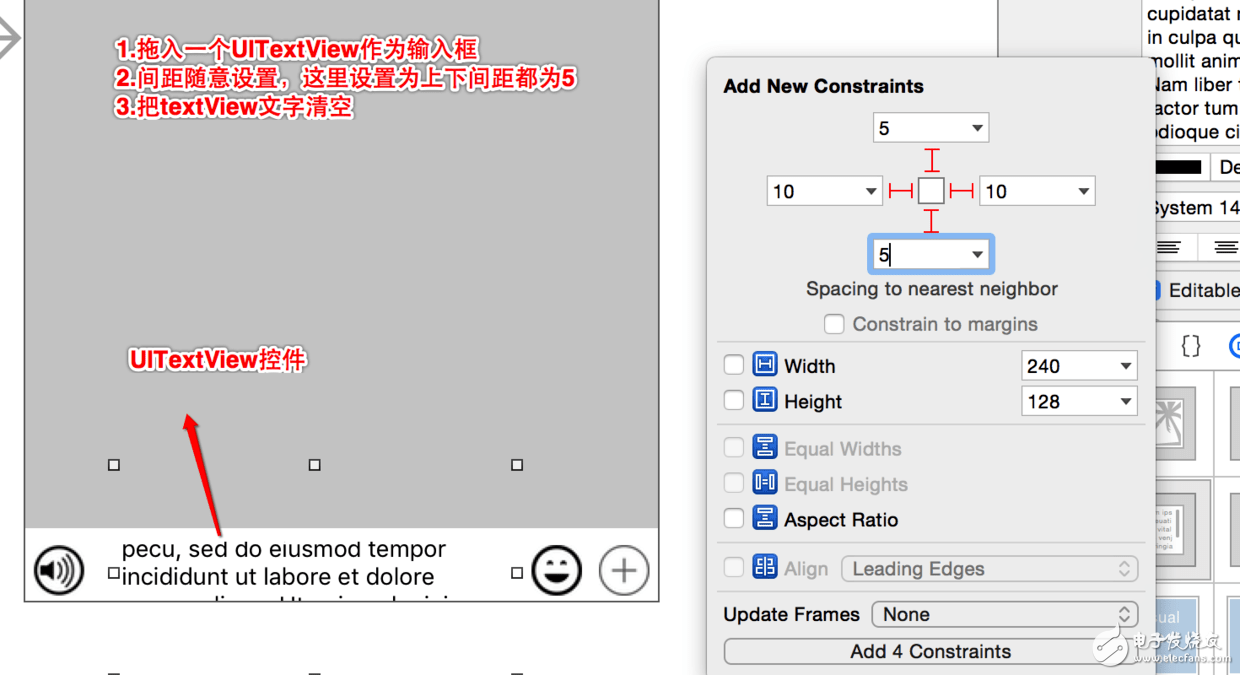Image resolution: width=1240 pixels, height=675 pixels.
Task: Open the Leading Edges alignment dropdown
Action: pos(989,568)
